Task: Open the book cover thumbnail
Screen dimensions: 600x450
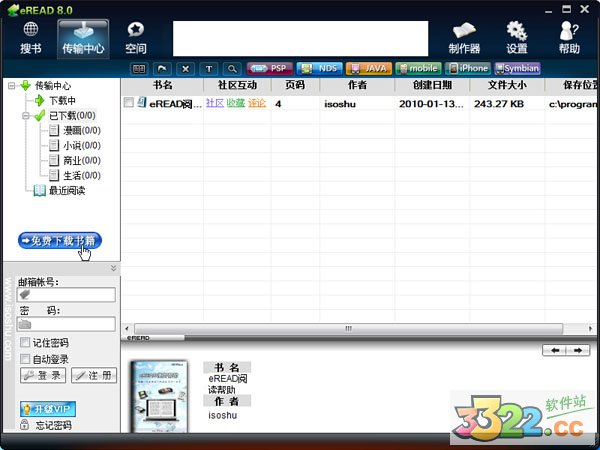Action: point(160,396)
